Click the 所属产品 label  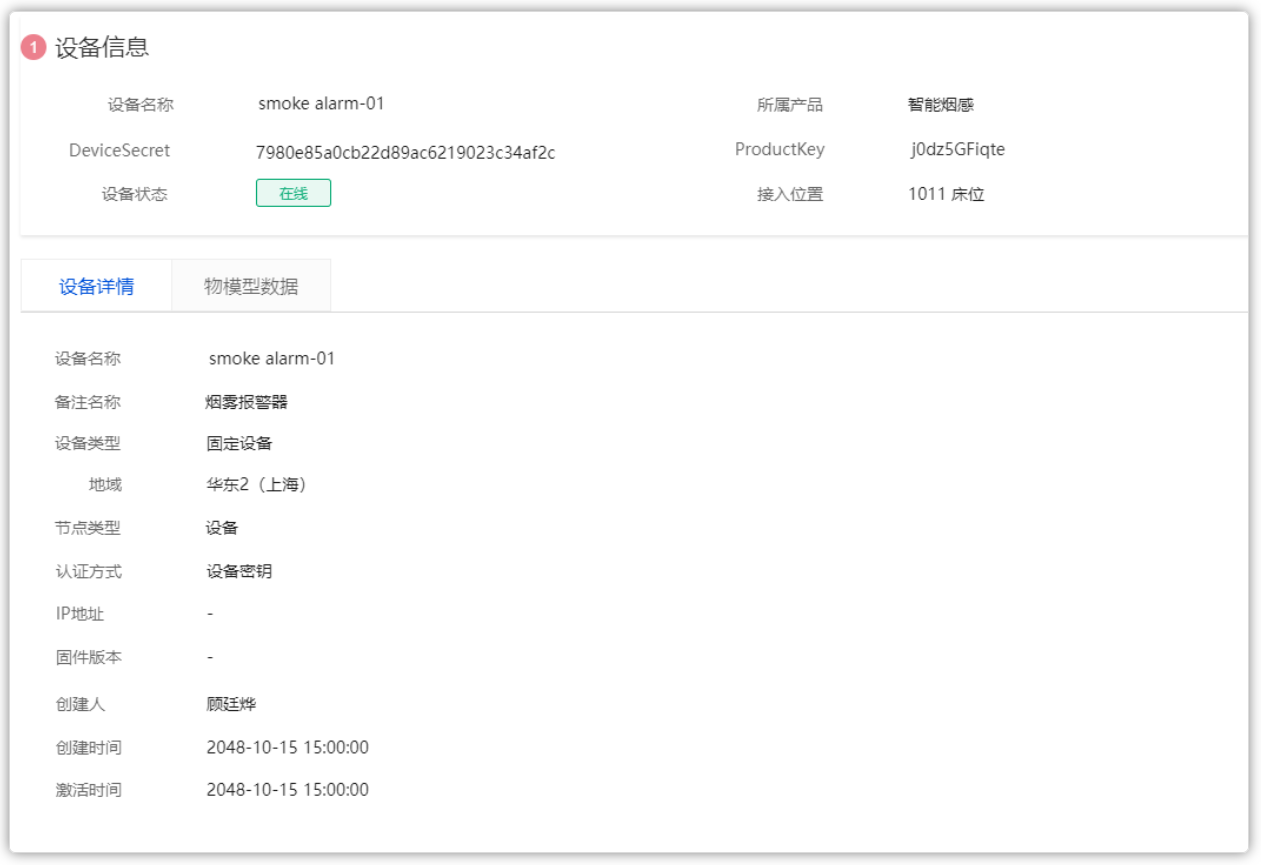click(790, 105)
